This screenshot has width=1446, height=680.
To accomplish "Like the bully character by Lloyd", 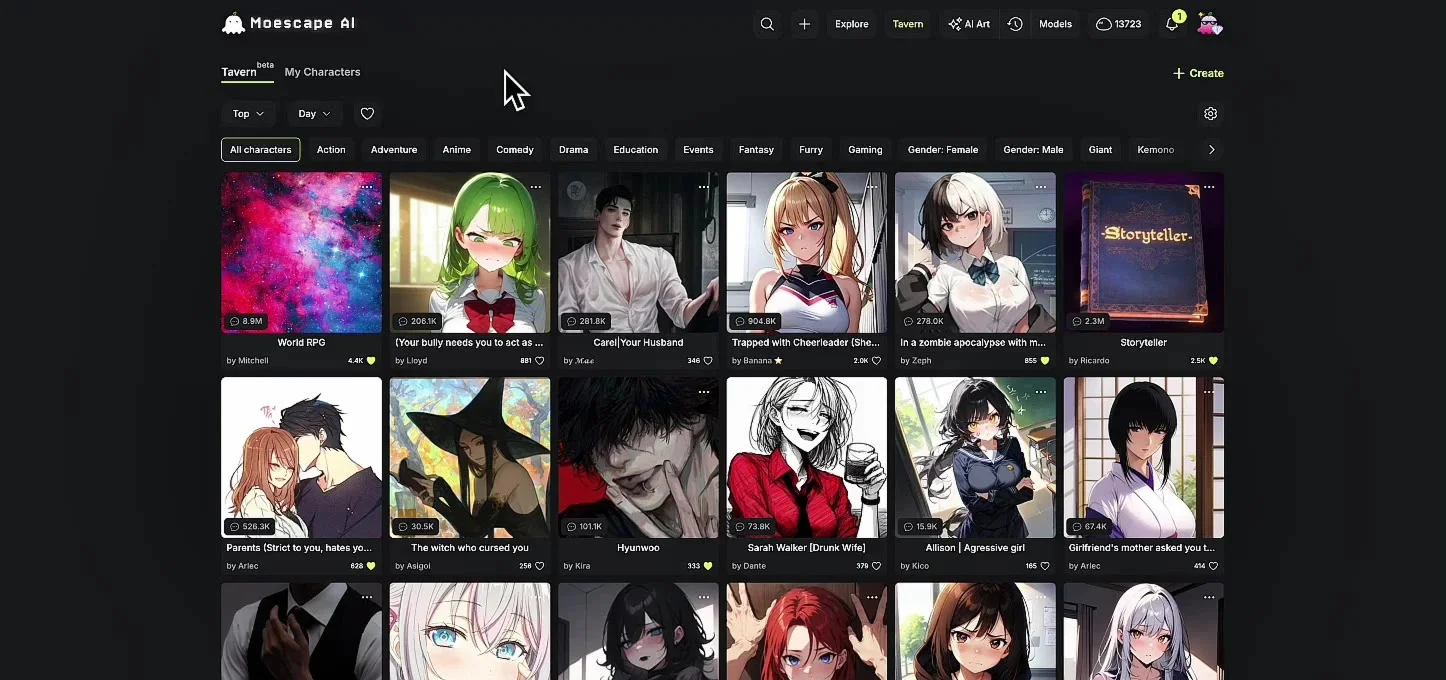I will pyautogui.click(x=539, y=361).
